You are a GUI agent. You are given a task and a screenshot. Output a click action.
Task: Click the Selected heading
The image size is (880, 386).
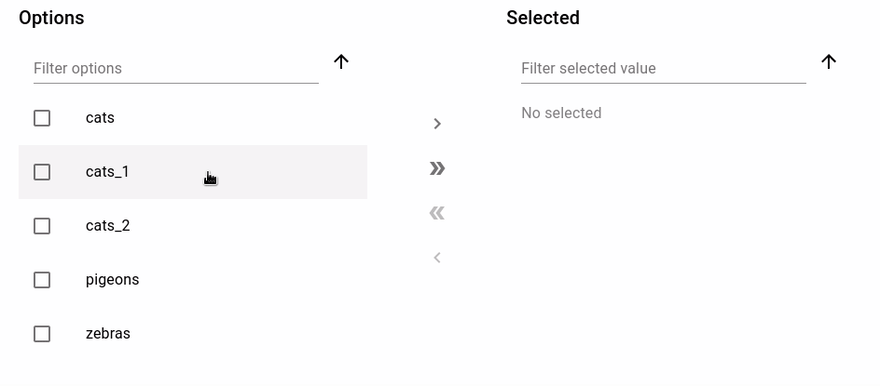tap(543, 17)
